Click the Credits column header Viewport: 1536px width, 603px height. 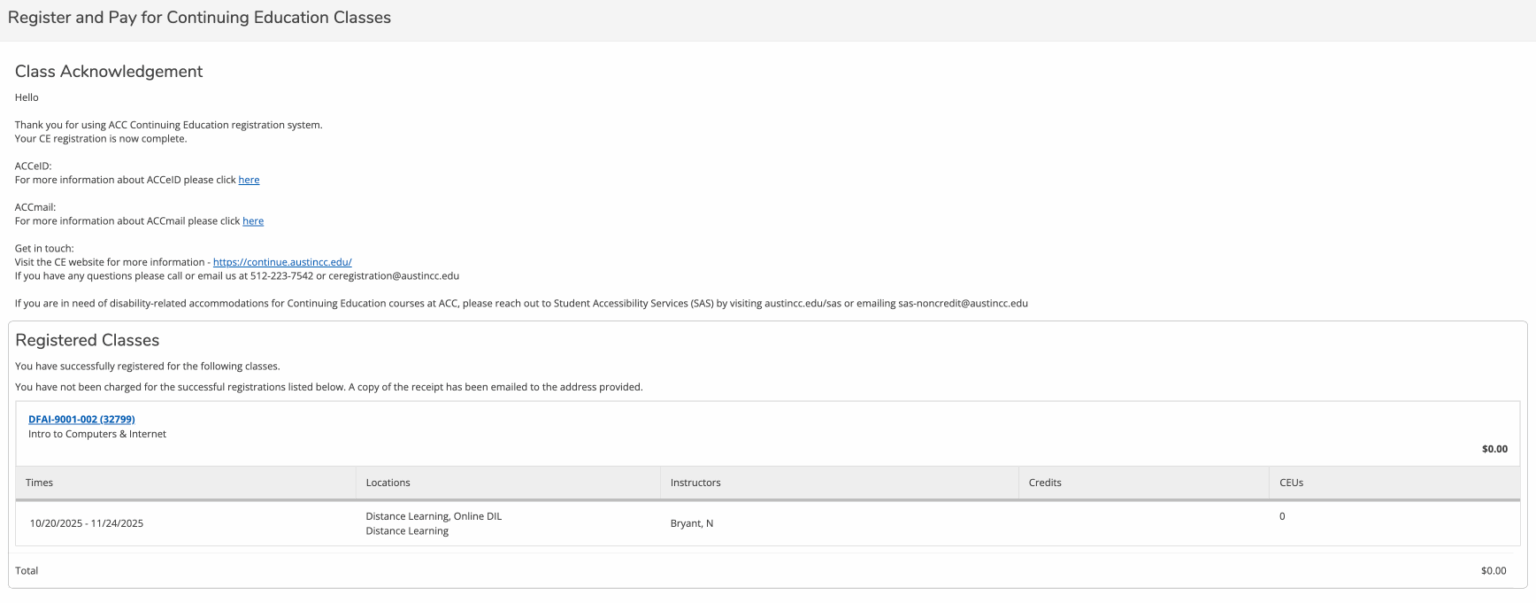1045,483
